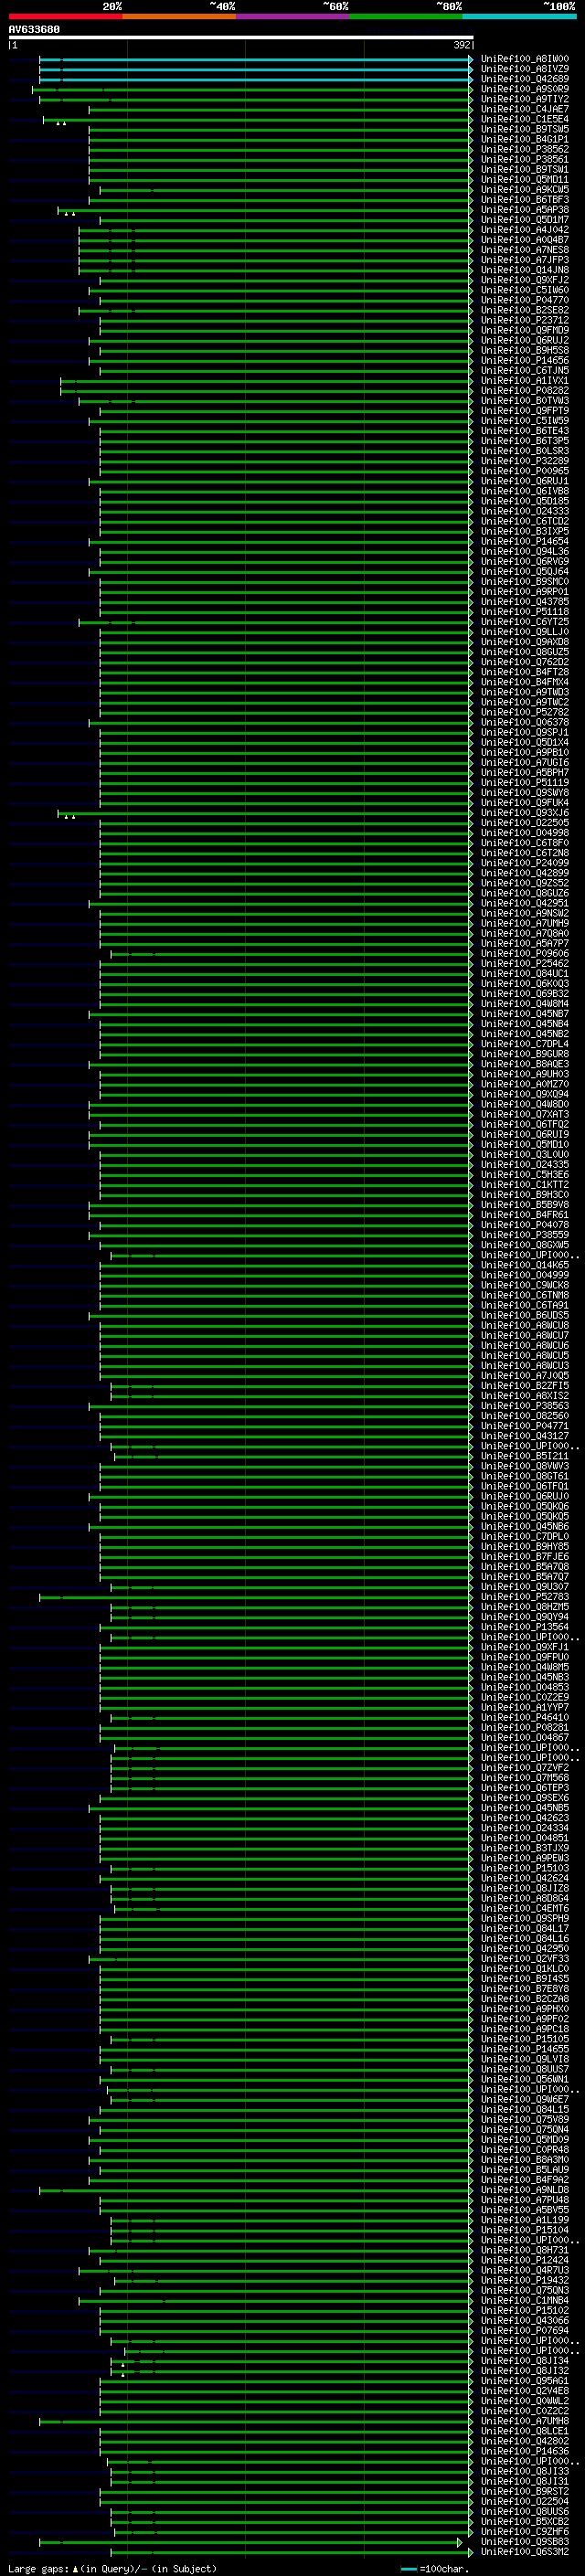This screenshot has height=2576, width=585.
Task: Click hit label UniRef100_P07694
Action: click(525, 2331)
